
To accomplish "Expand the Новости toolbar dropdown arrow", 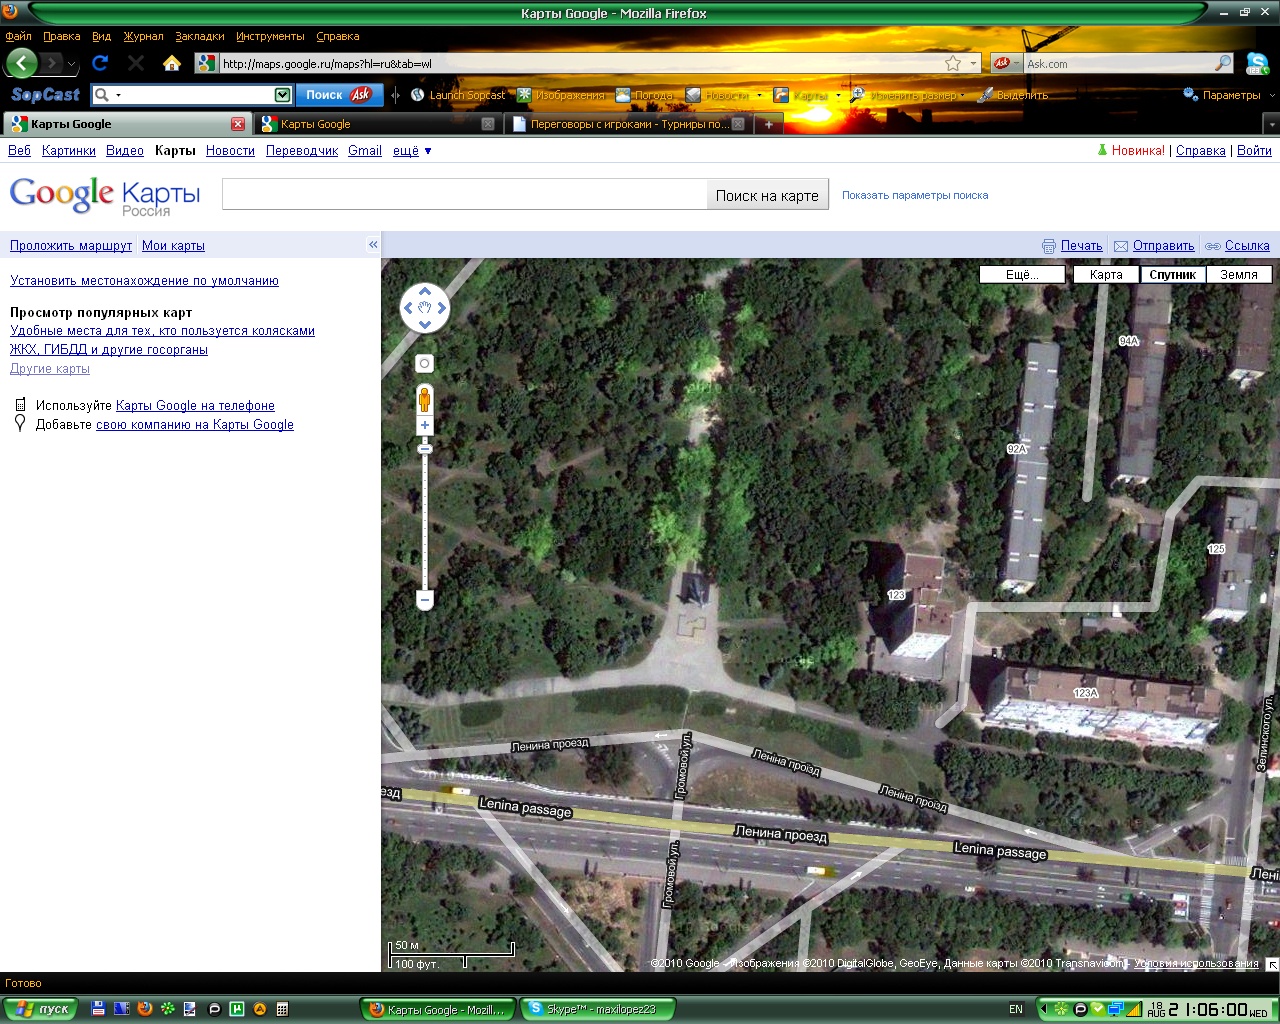I will 759,95.
